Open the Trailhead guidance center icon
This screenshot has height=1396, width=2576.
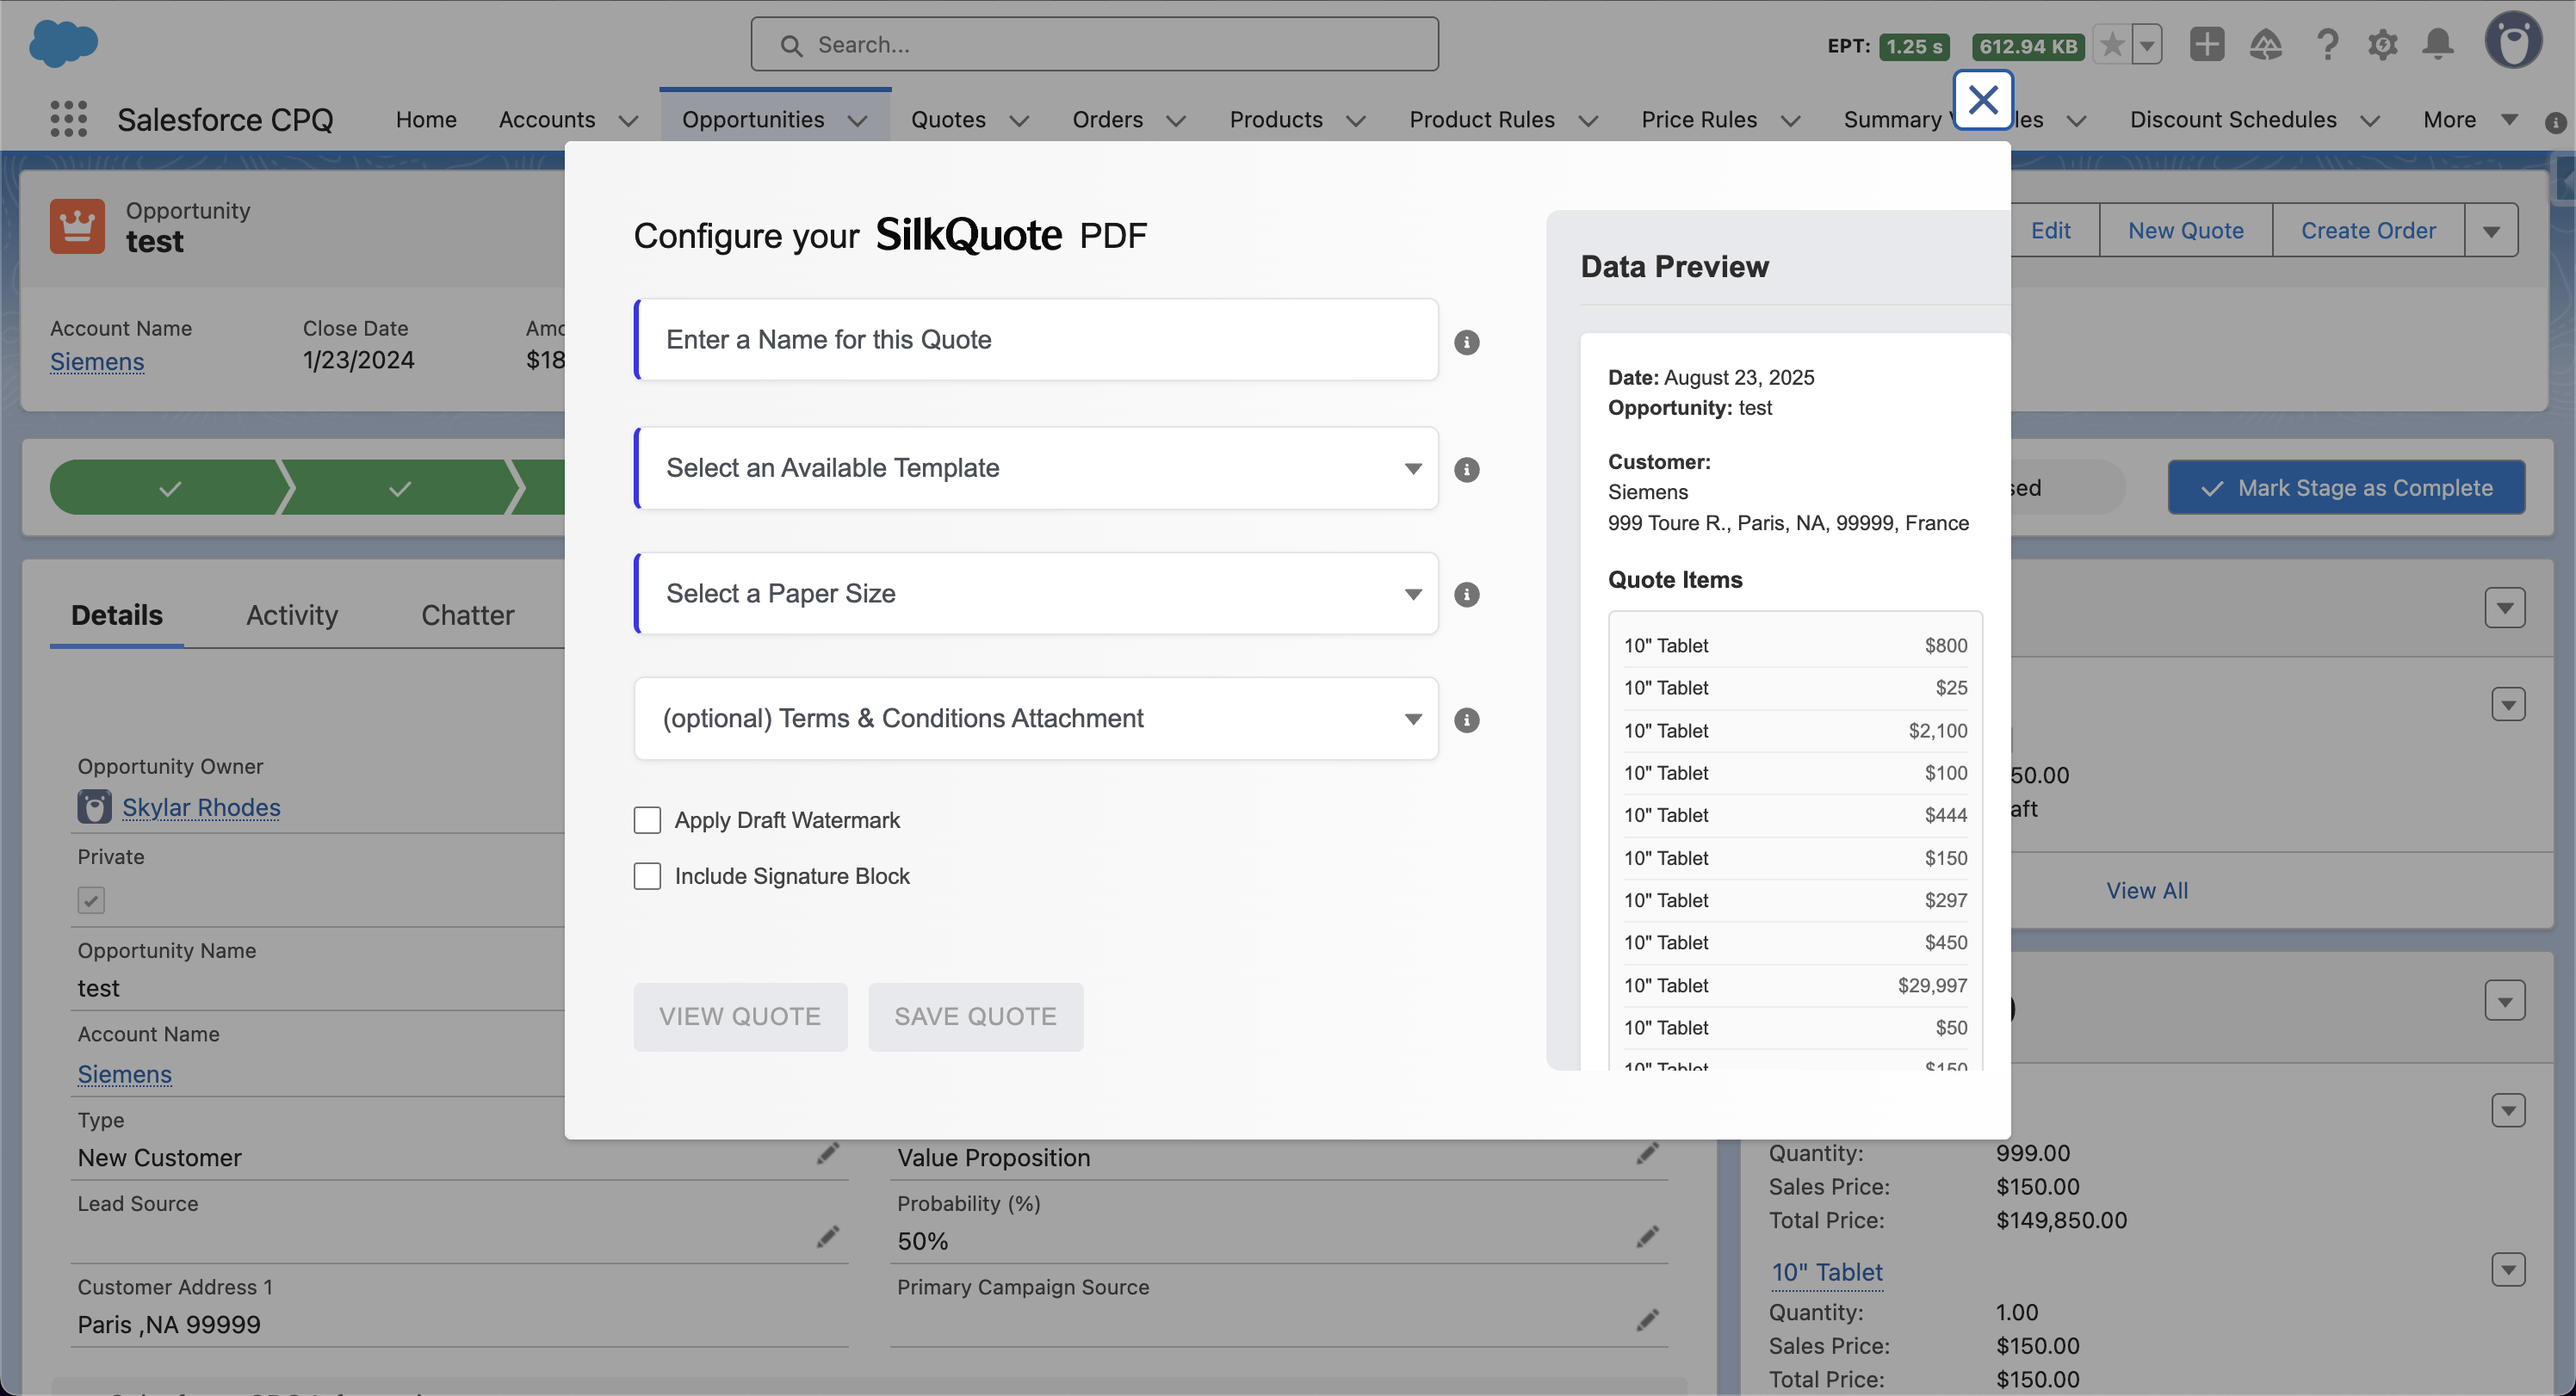pos(2266,44)
